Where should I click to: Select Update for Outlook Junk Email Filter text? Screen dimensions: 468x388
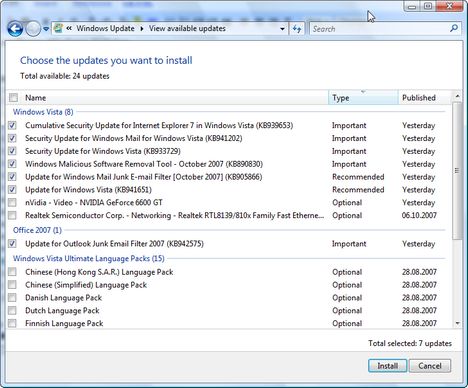point(114,244)
